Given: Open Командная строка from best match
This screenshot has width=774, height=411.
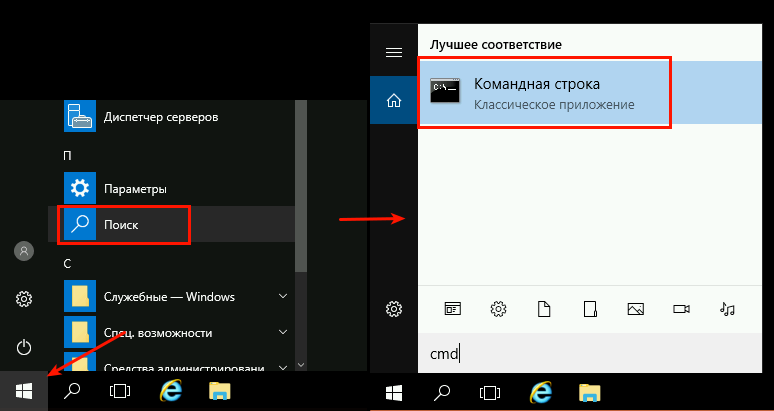Looking at the screenshot, I should [x=545, y=92].
